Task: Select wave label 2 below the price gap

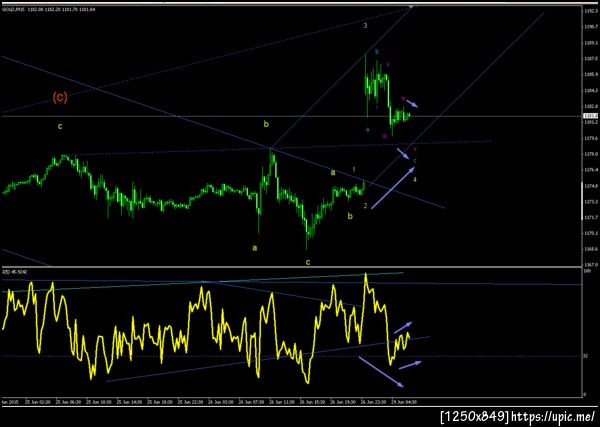Action: pos(365,206)
